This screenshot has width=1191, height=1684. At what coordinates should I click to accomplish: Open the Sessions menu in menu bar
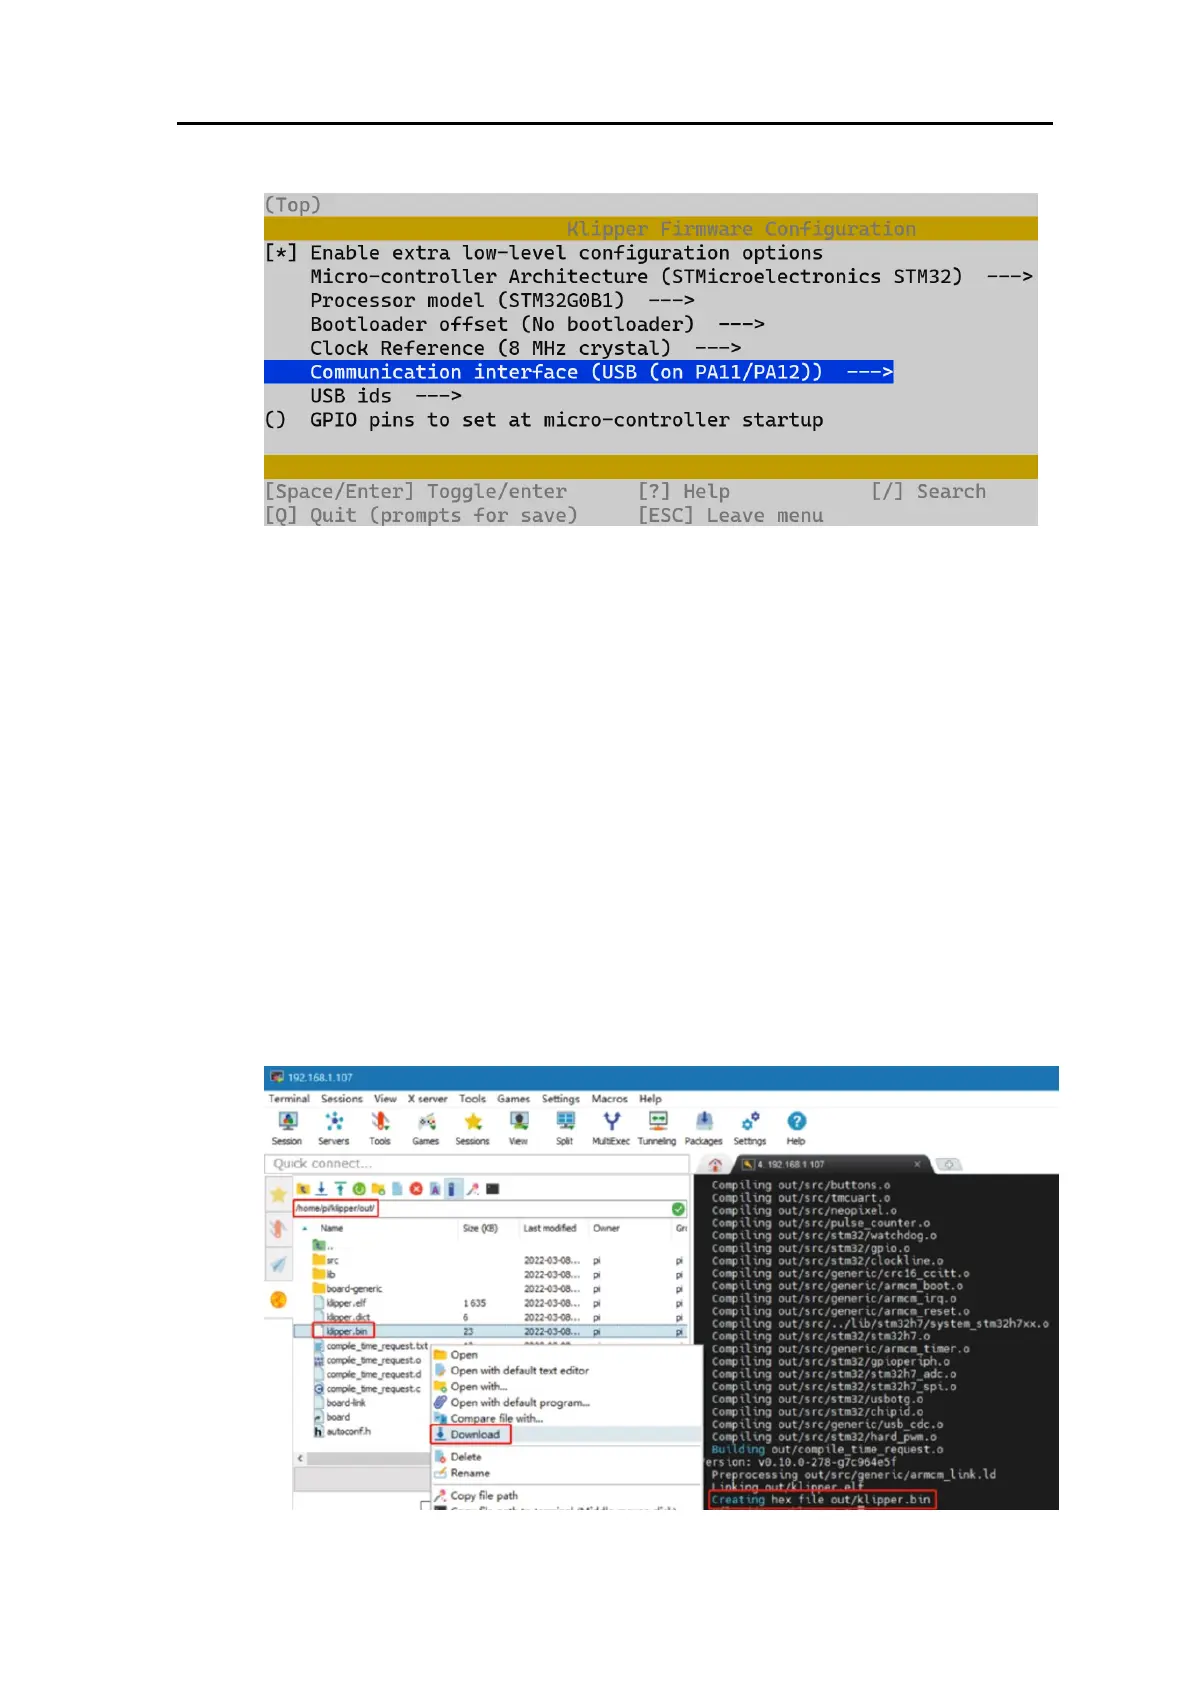pyautogui.click(x=342, y=1098)
